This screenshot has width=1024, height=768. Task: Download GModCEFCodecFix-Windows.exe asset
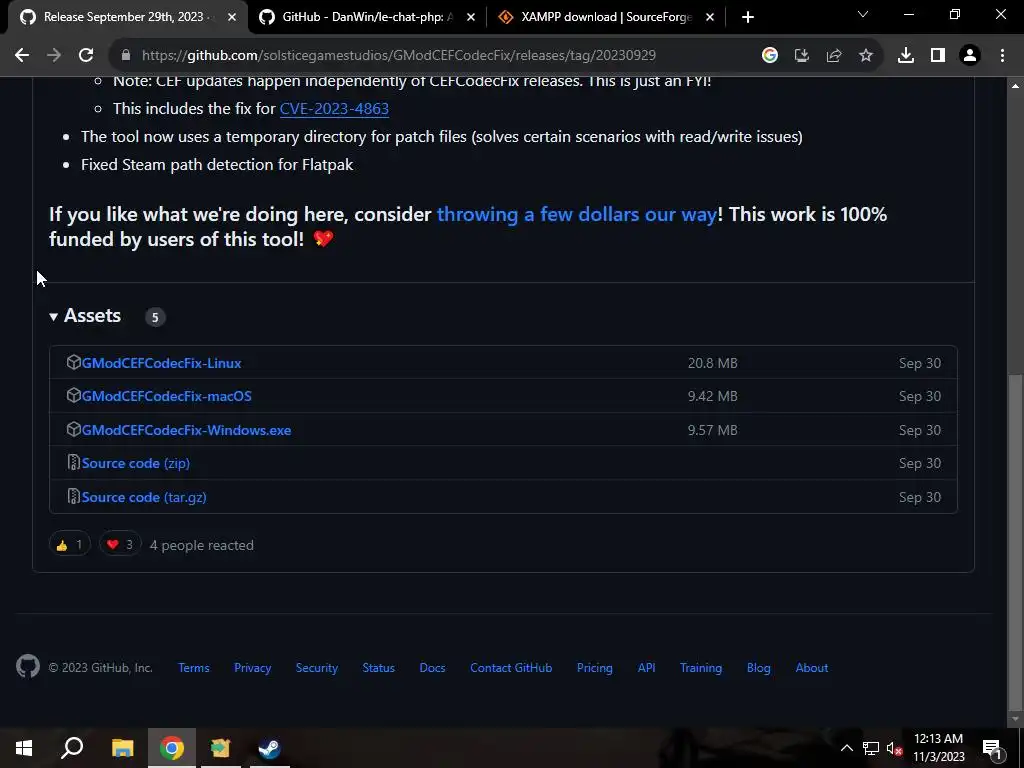[186, 430]
